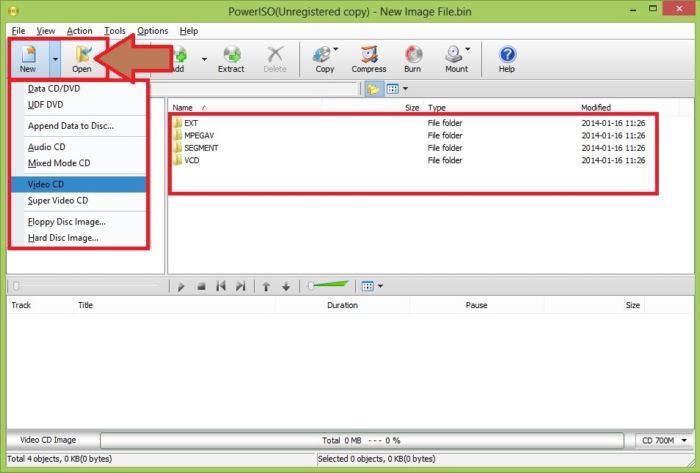Select Mixed Mode CD option
The width and height of the screenshot is (700, 473).
[x=79, y=163]
